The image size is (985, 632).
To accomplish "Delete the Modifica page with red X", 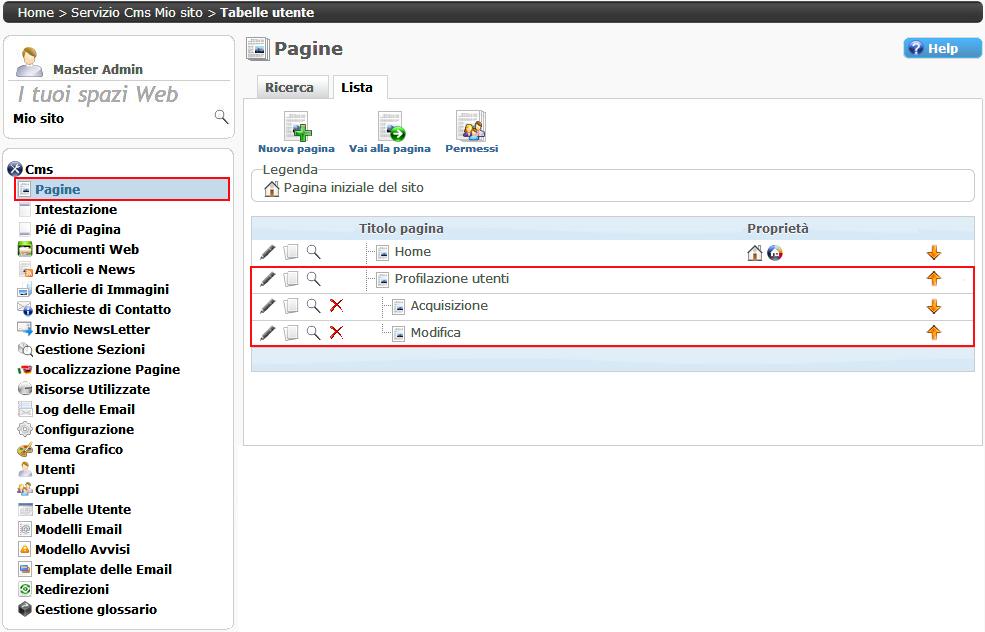I will tap(336, 333).
